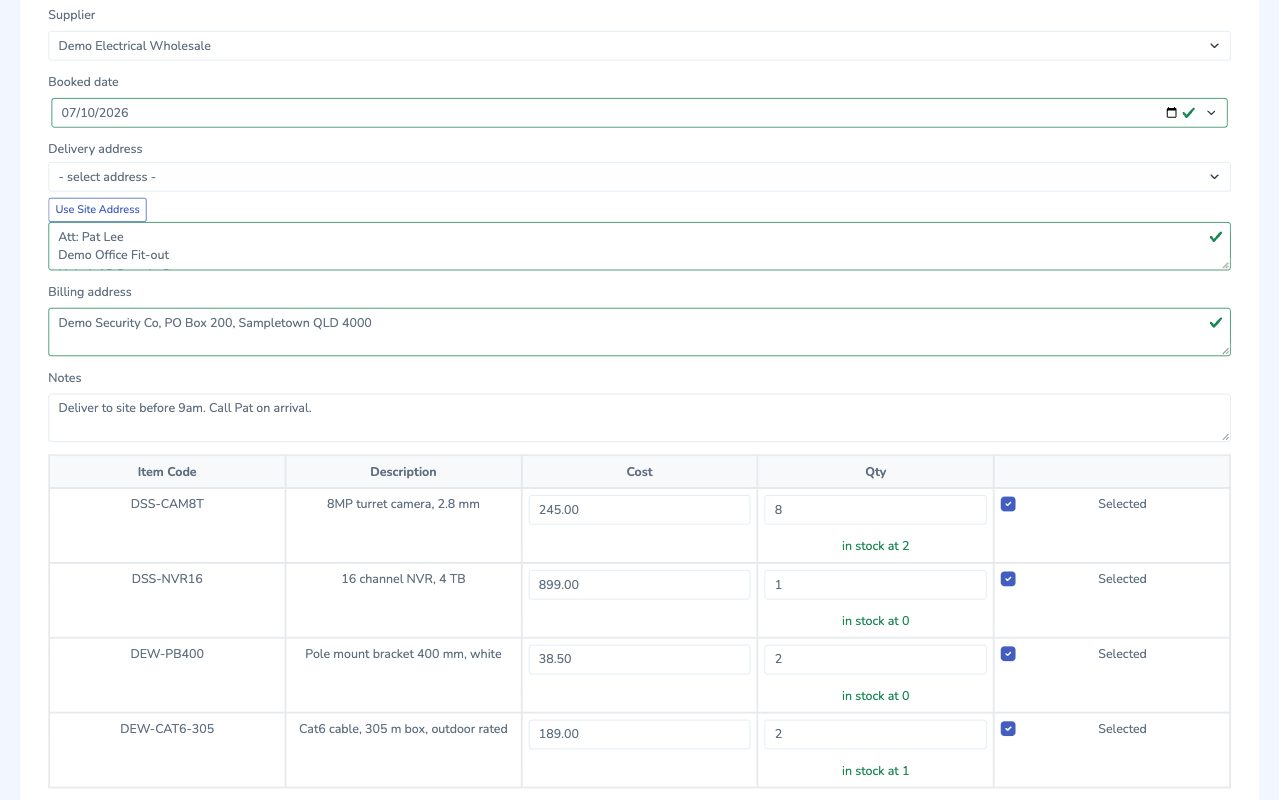Open the Supplier dropdown
The width and height of the screenshot is (1279, 800).
pyautogui.click(x=639, y=46)
